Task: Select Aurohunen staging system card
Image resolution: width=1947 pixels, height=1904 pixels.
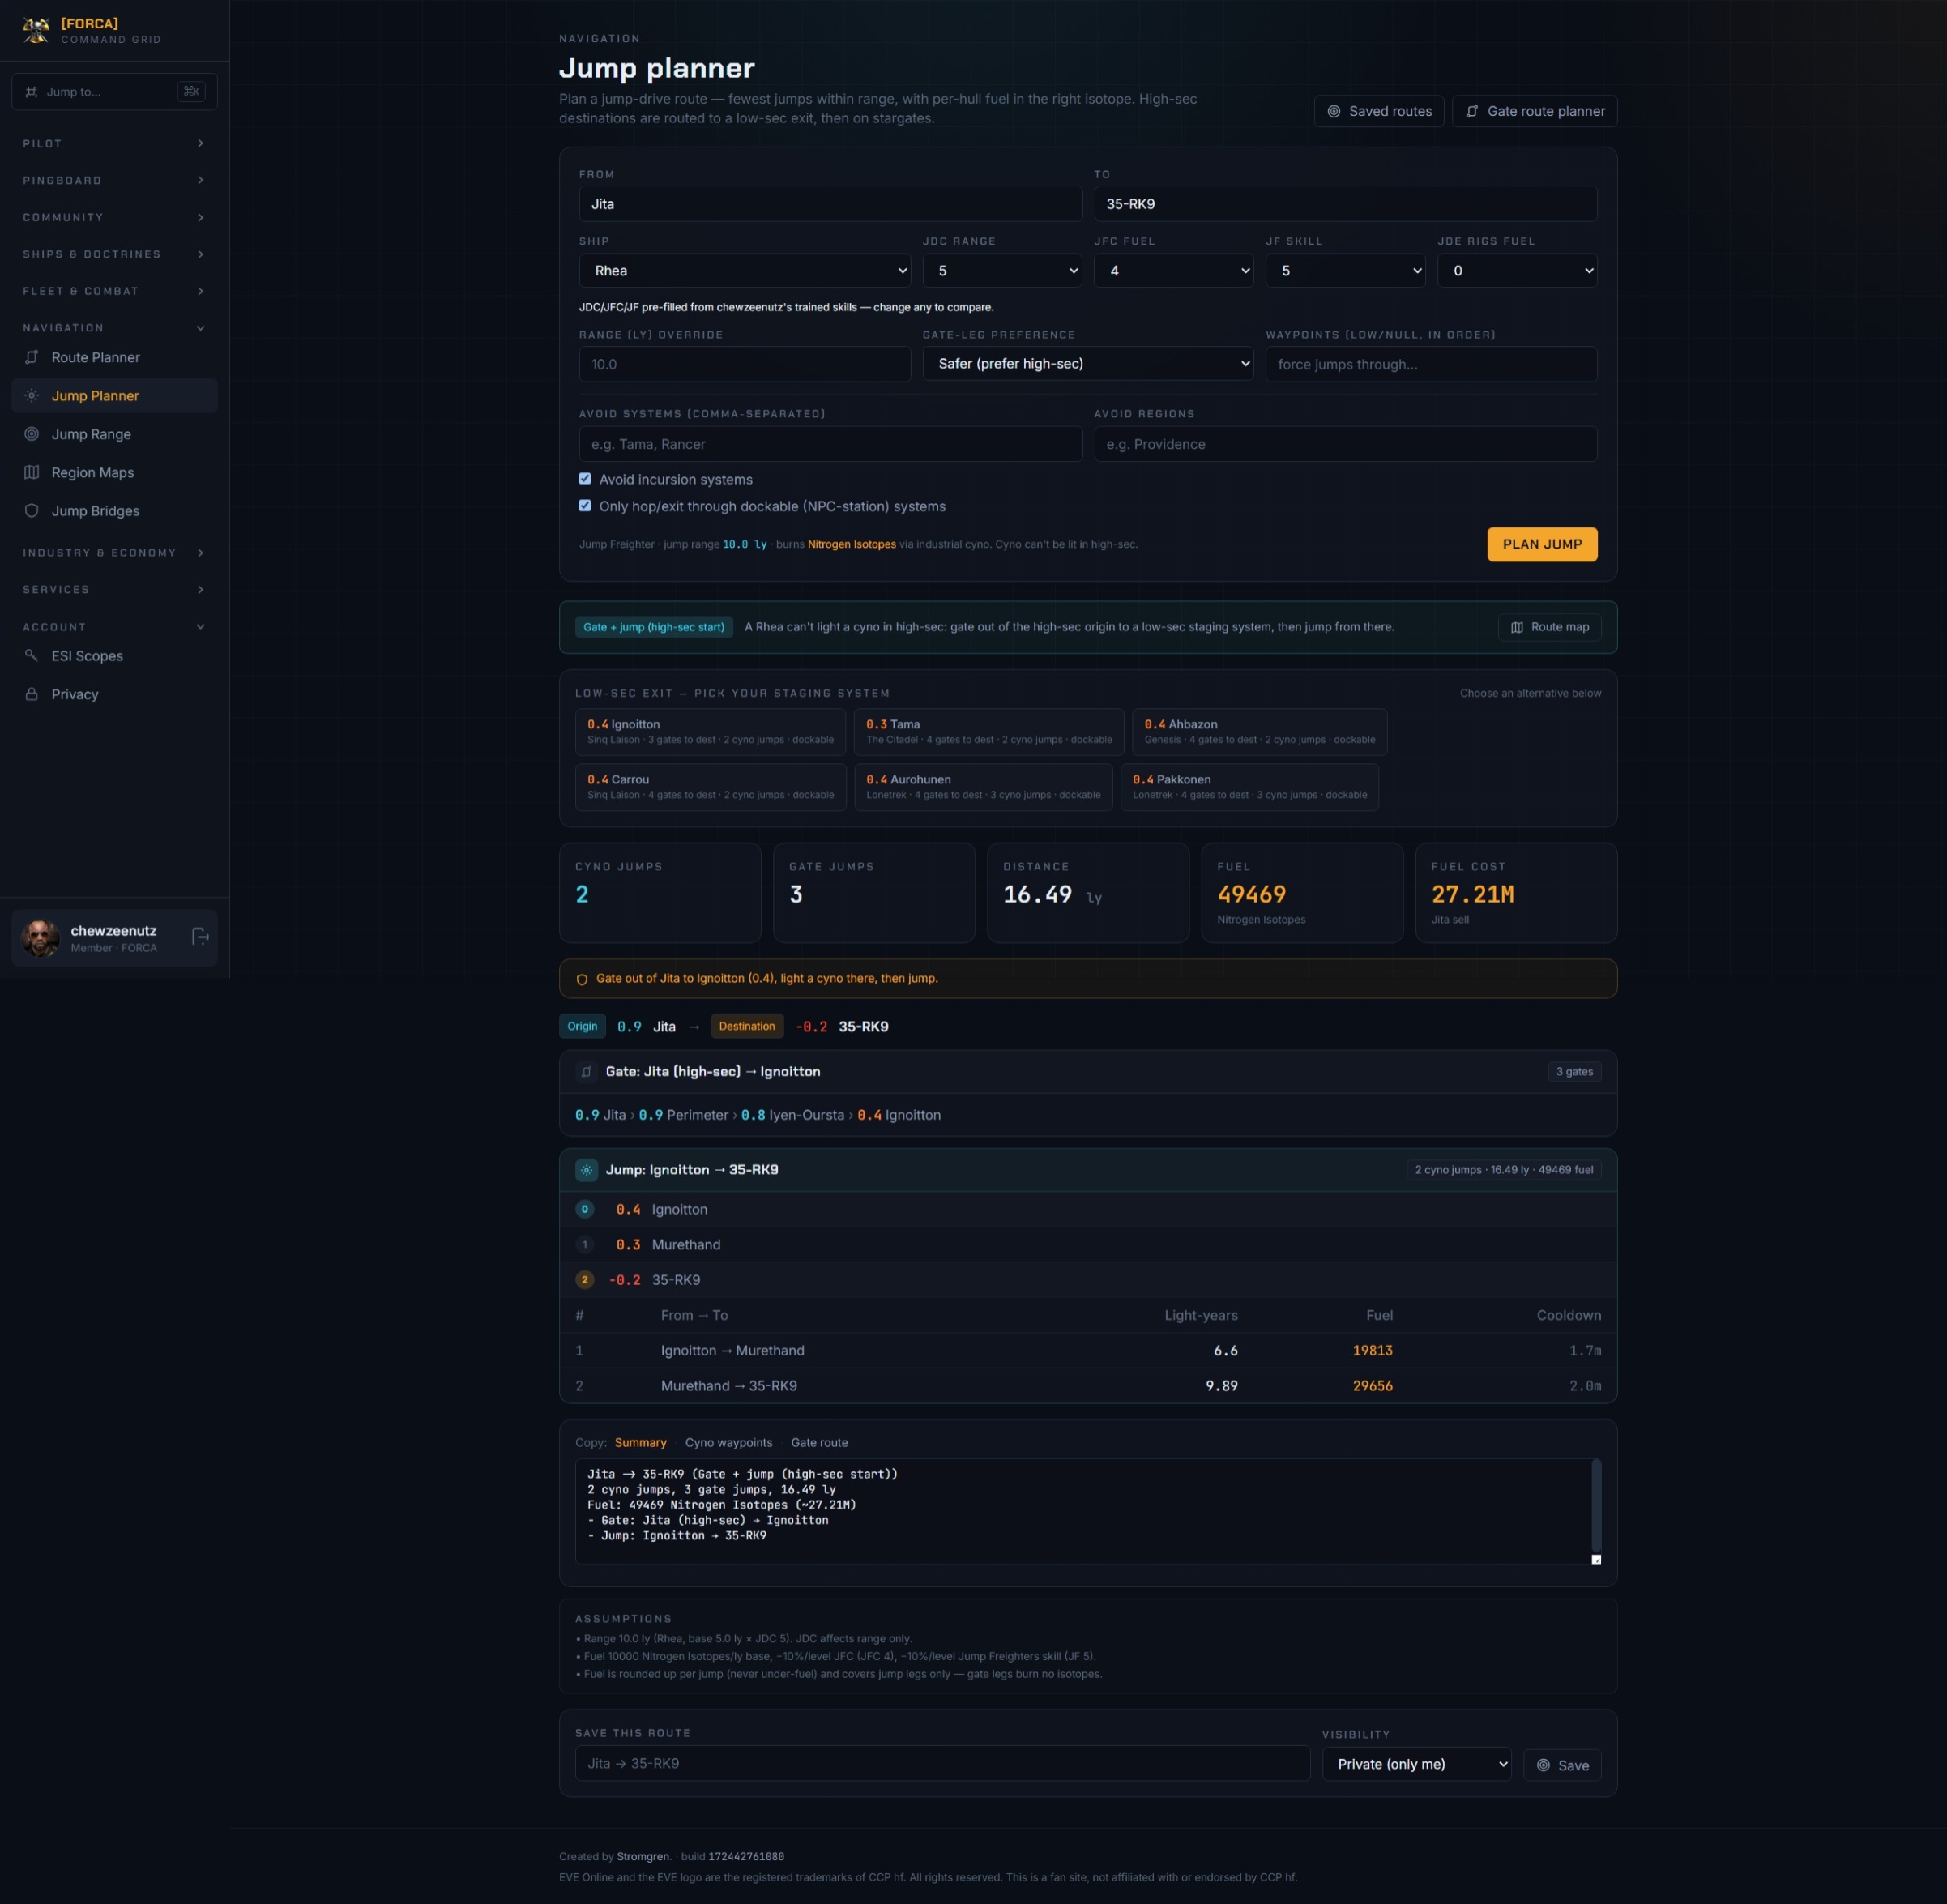Action: (x=983, y=787)
